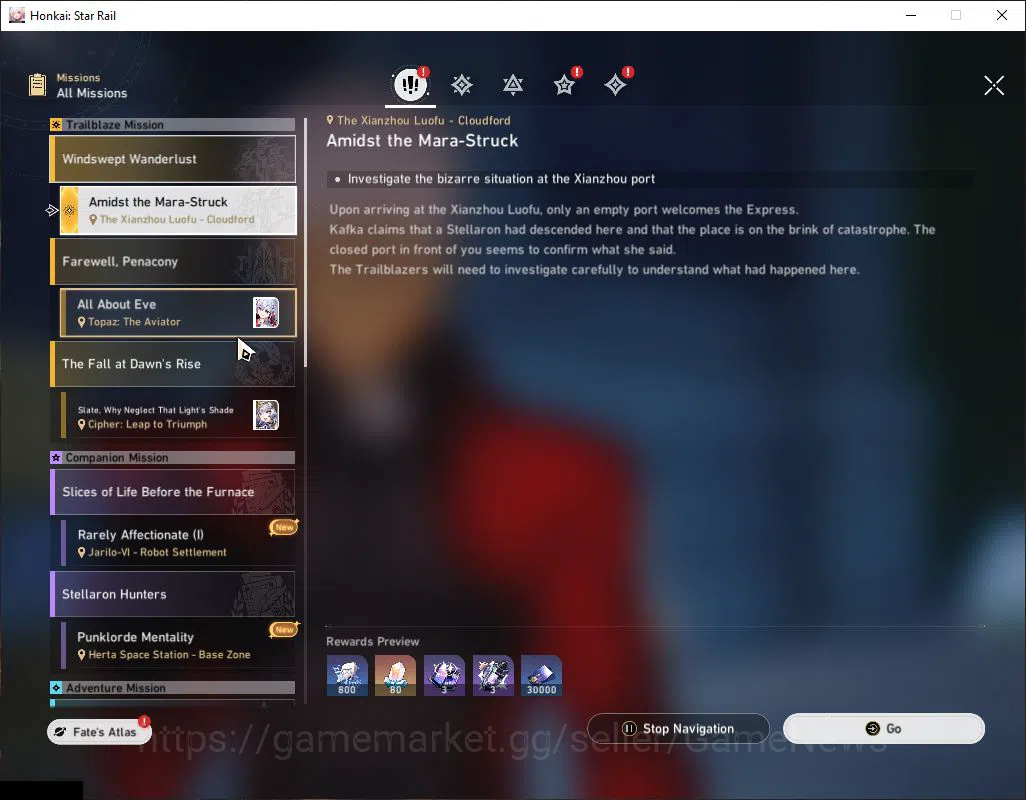
Task: Select Amidst the Mara-Struck mission
Action: click(178, 210)
